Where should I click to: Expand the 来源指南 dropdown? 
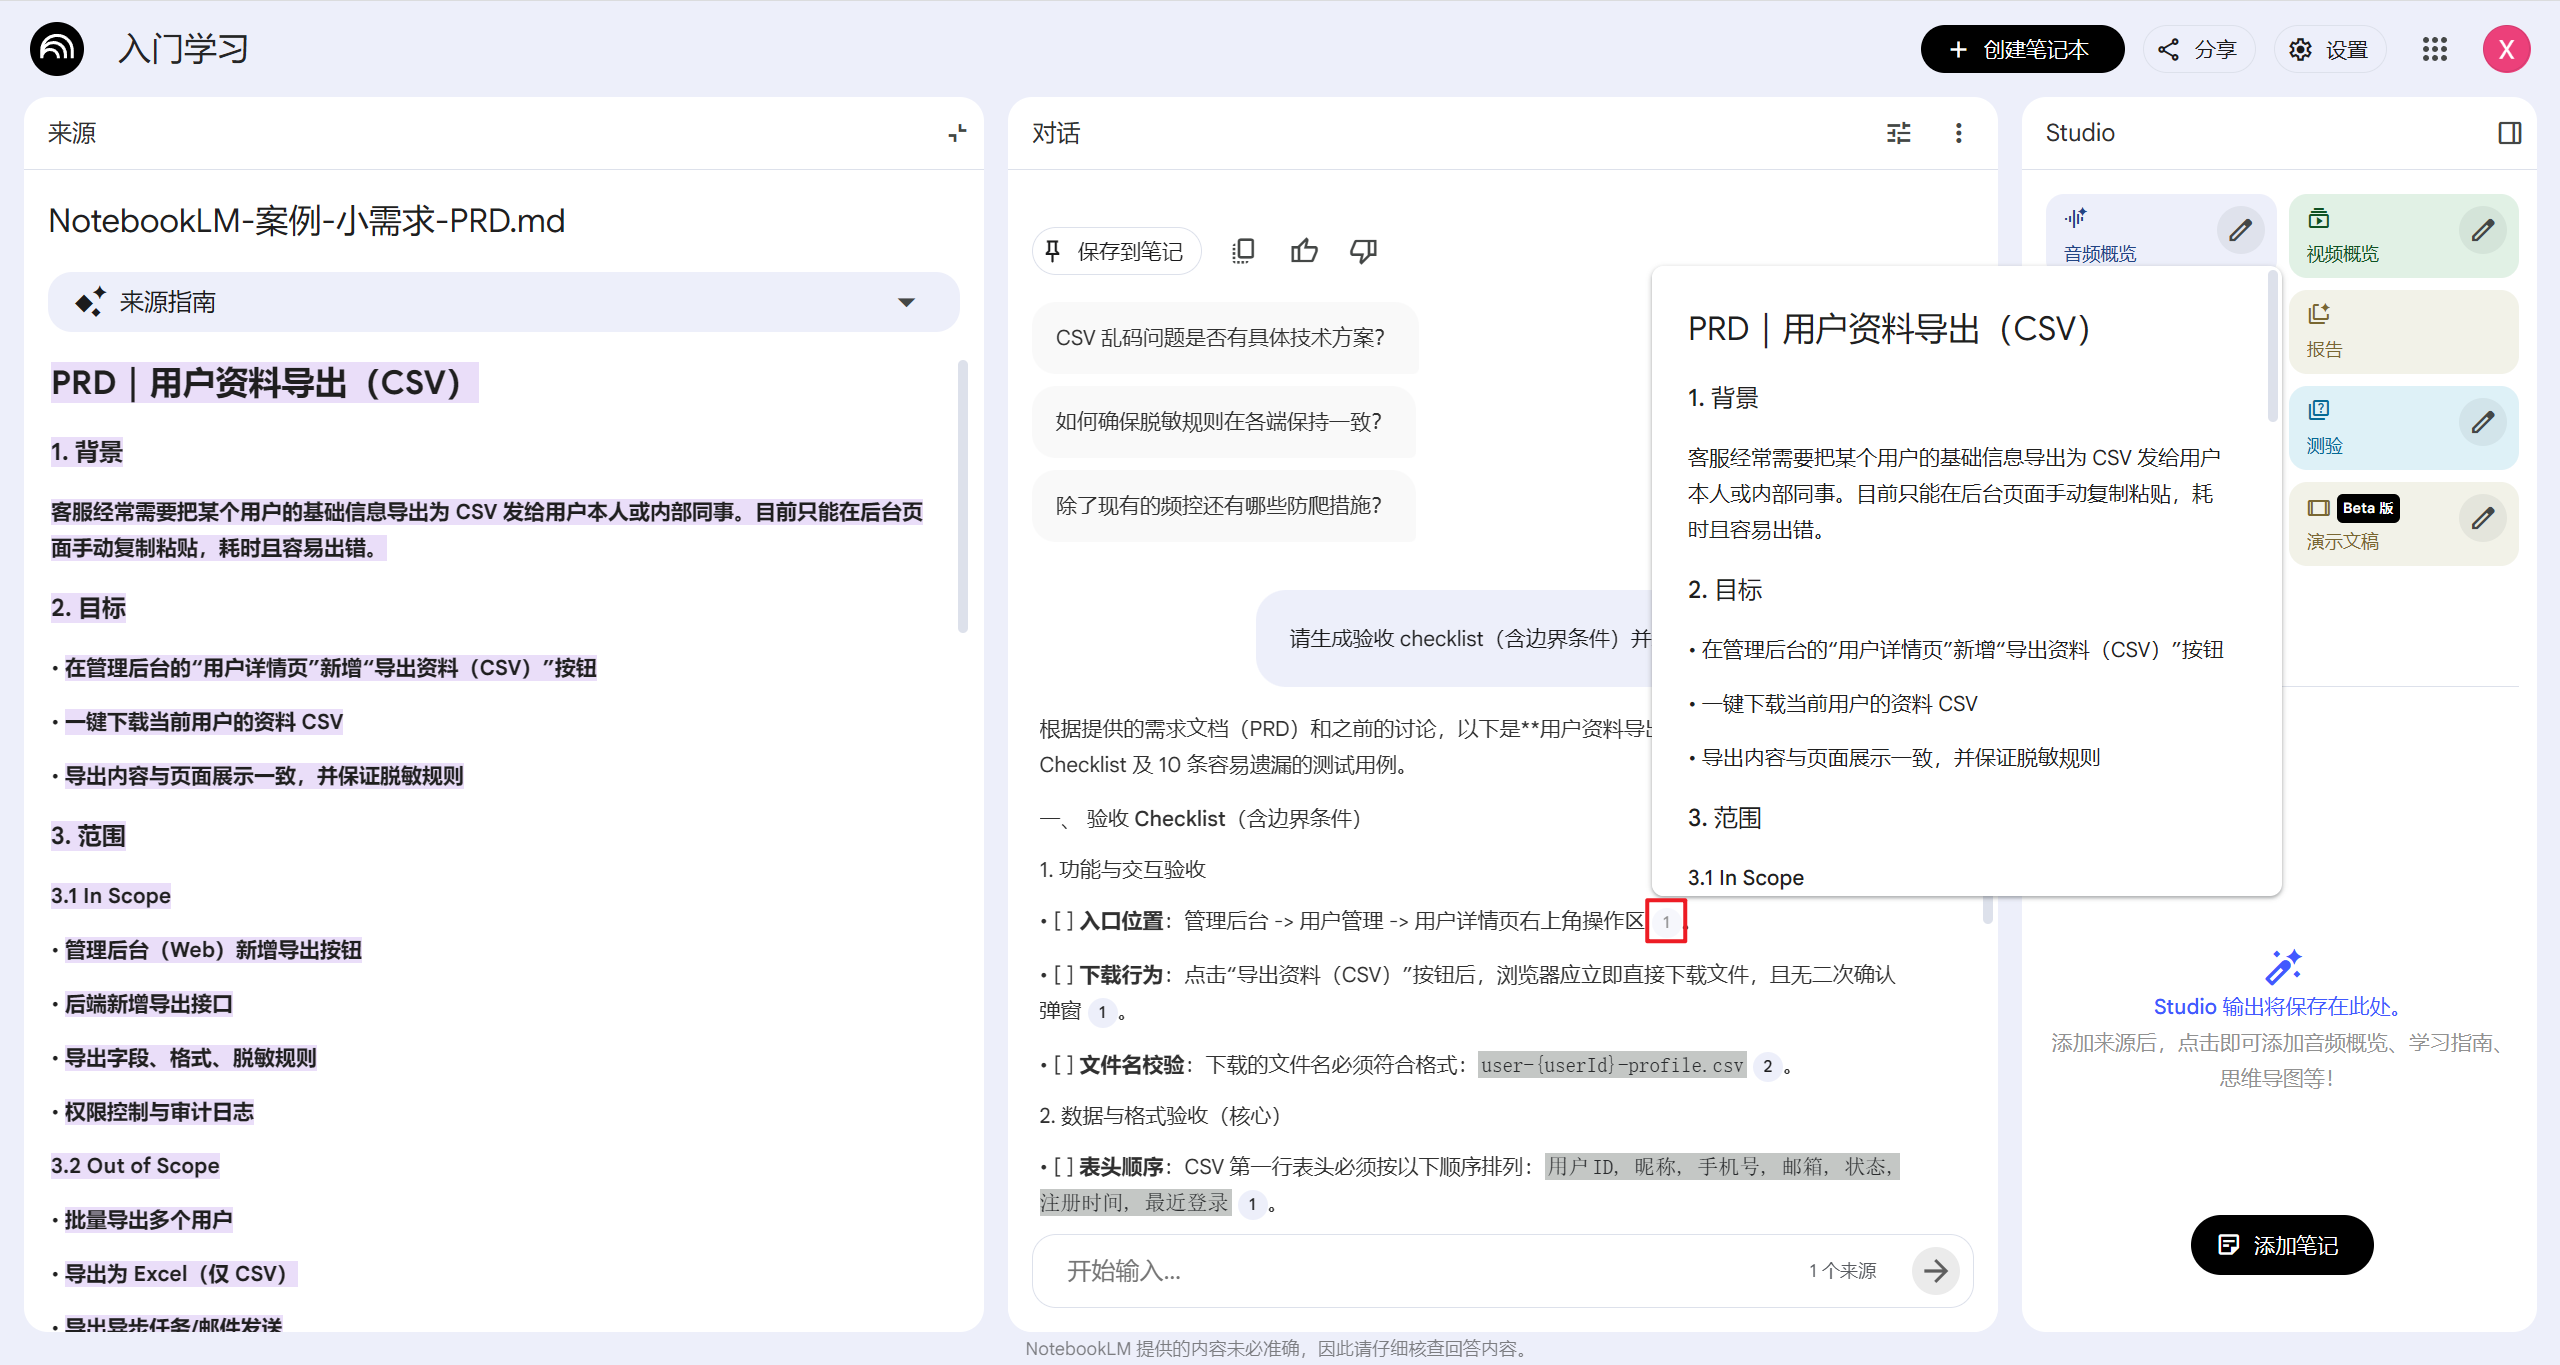tap(504, 302)
